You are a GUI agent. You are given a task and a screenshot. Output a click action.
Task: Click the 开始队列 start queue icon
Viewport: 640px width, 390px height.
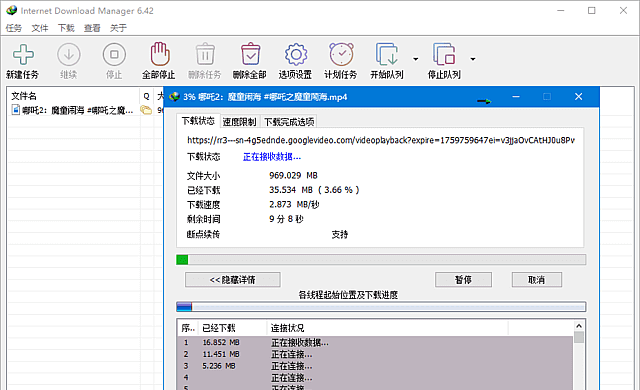pos(387,54)
